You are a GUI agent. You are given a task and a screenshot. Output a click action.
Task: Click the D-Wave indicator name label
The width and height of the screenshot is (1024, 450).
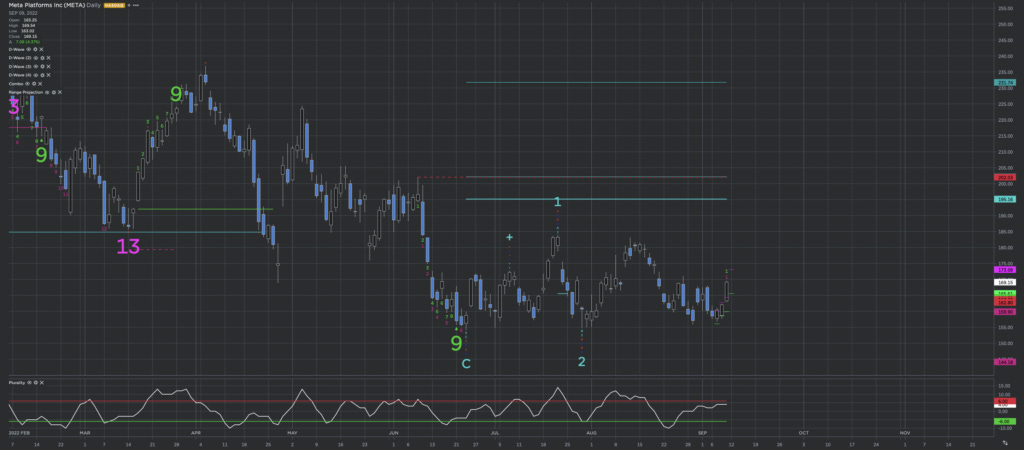pos(16,50)
